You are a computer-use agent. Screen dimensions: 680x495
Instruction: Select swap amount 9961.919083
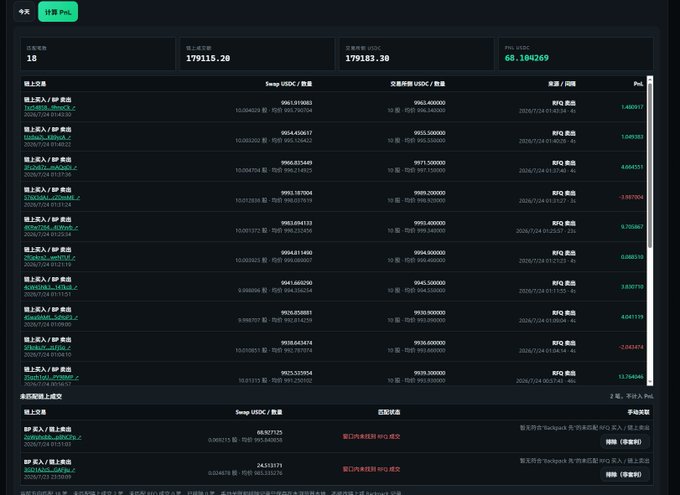296,103
